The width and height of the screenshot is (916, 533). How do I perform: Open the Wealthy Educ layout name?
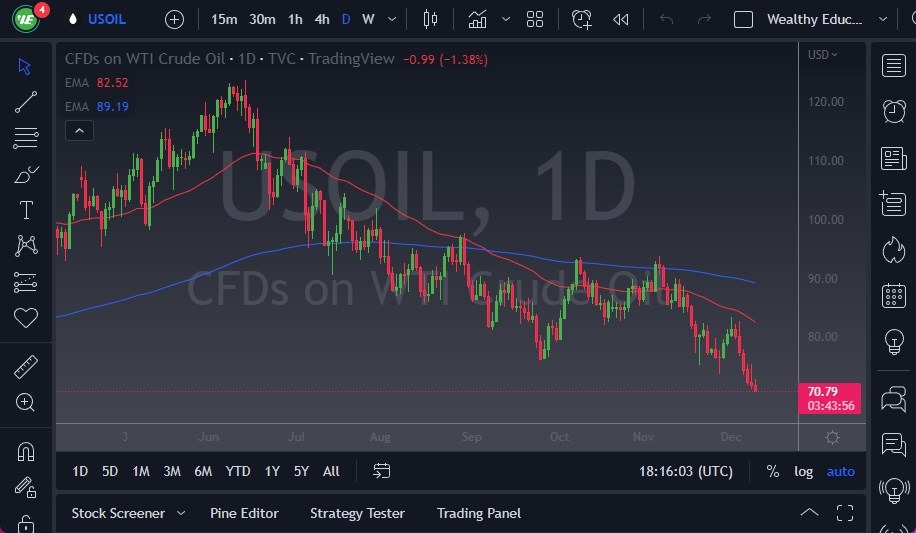pos(814,19)
